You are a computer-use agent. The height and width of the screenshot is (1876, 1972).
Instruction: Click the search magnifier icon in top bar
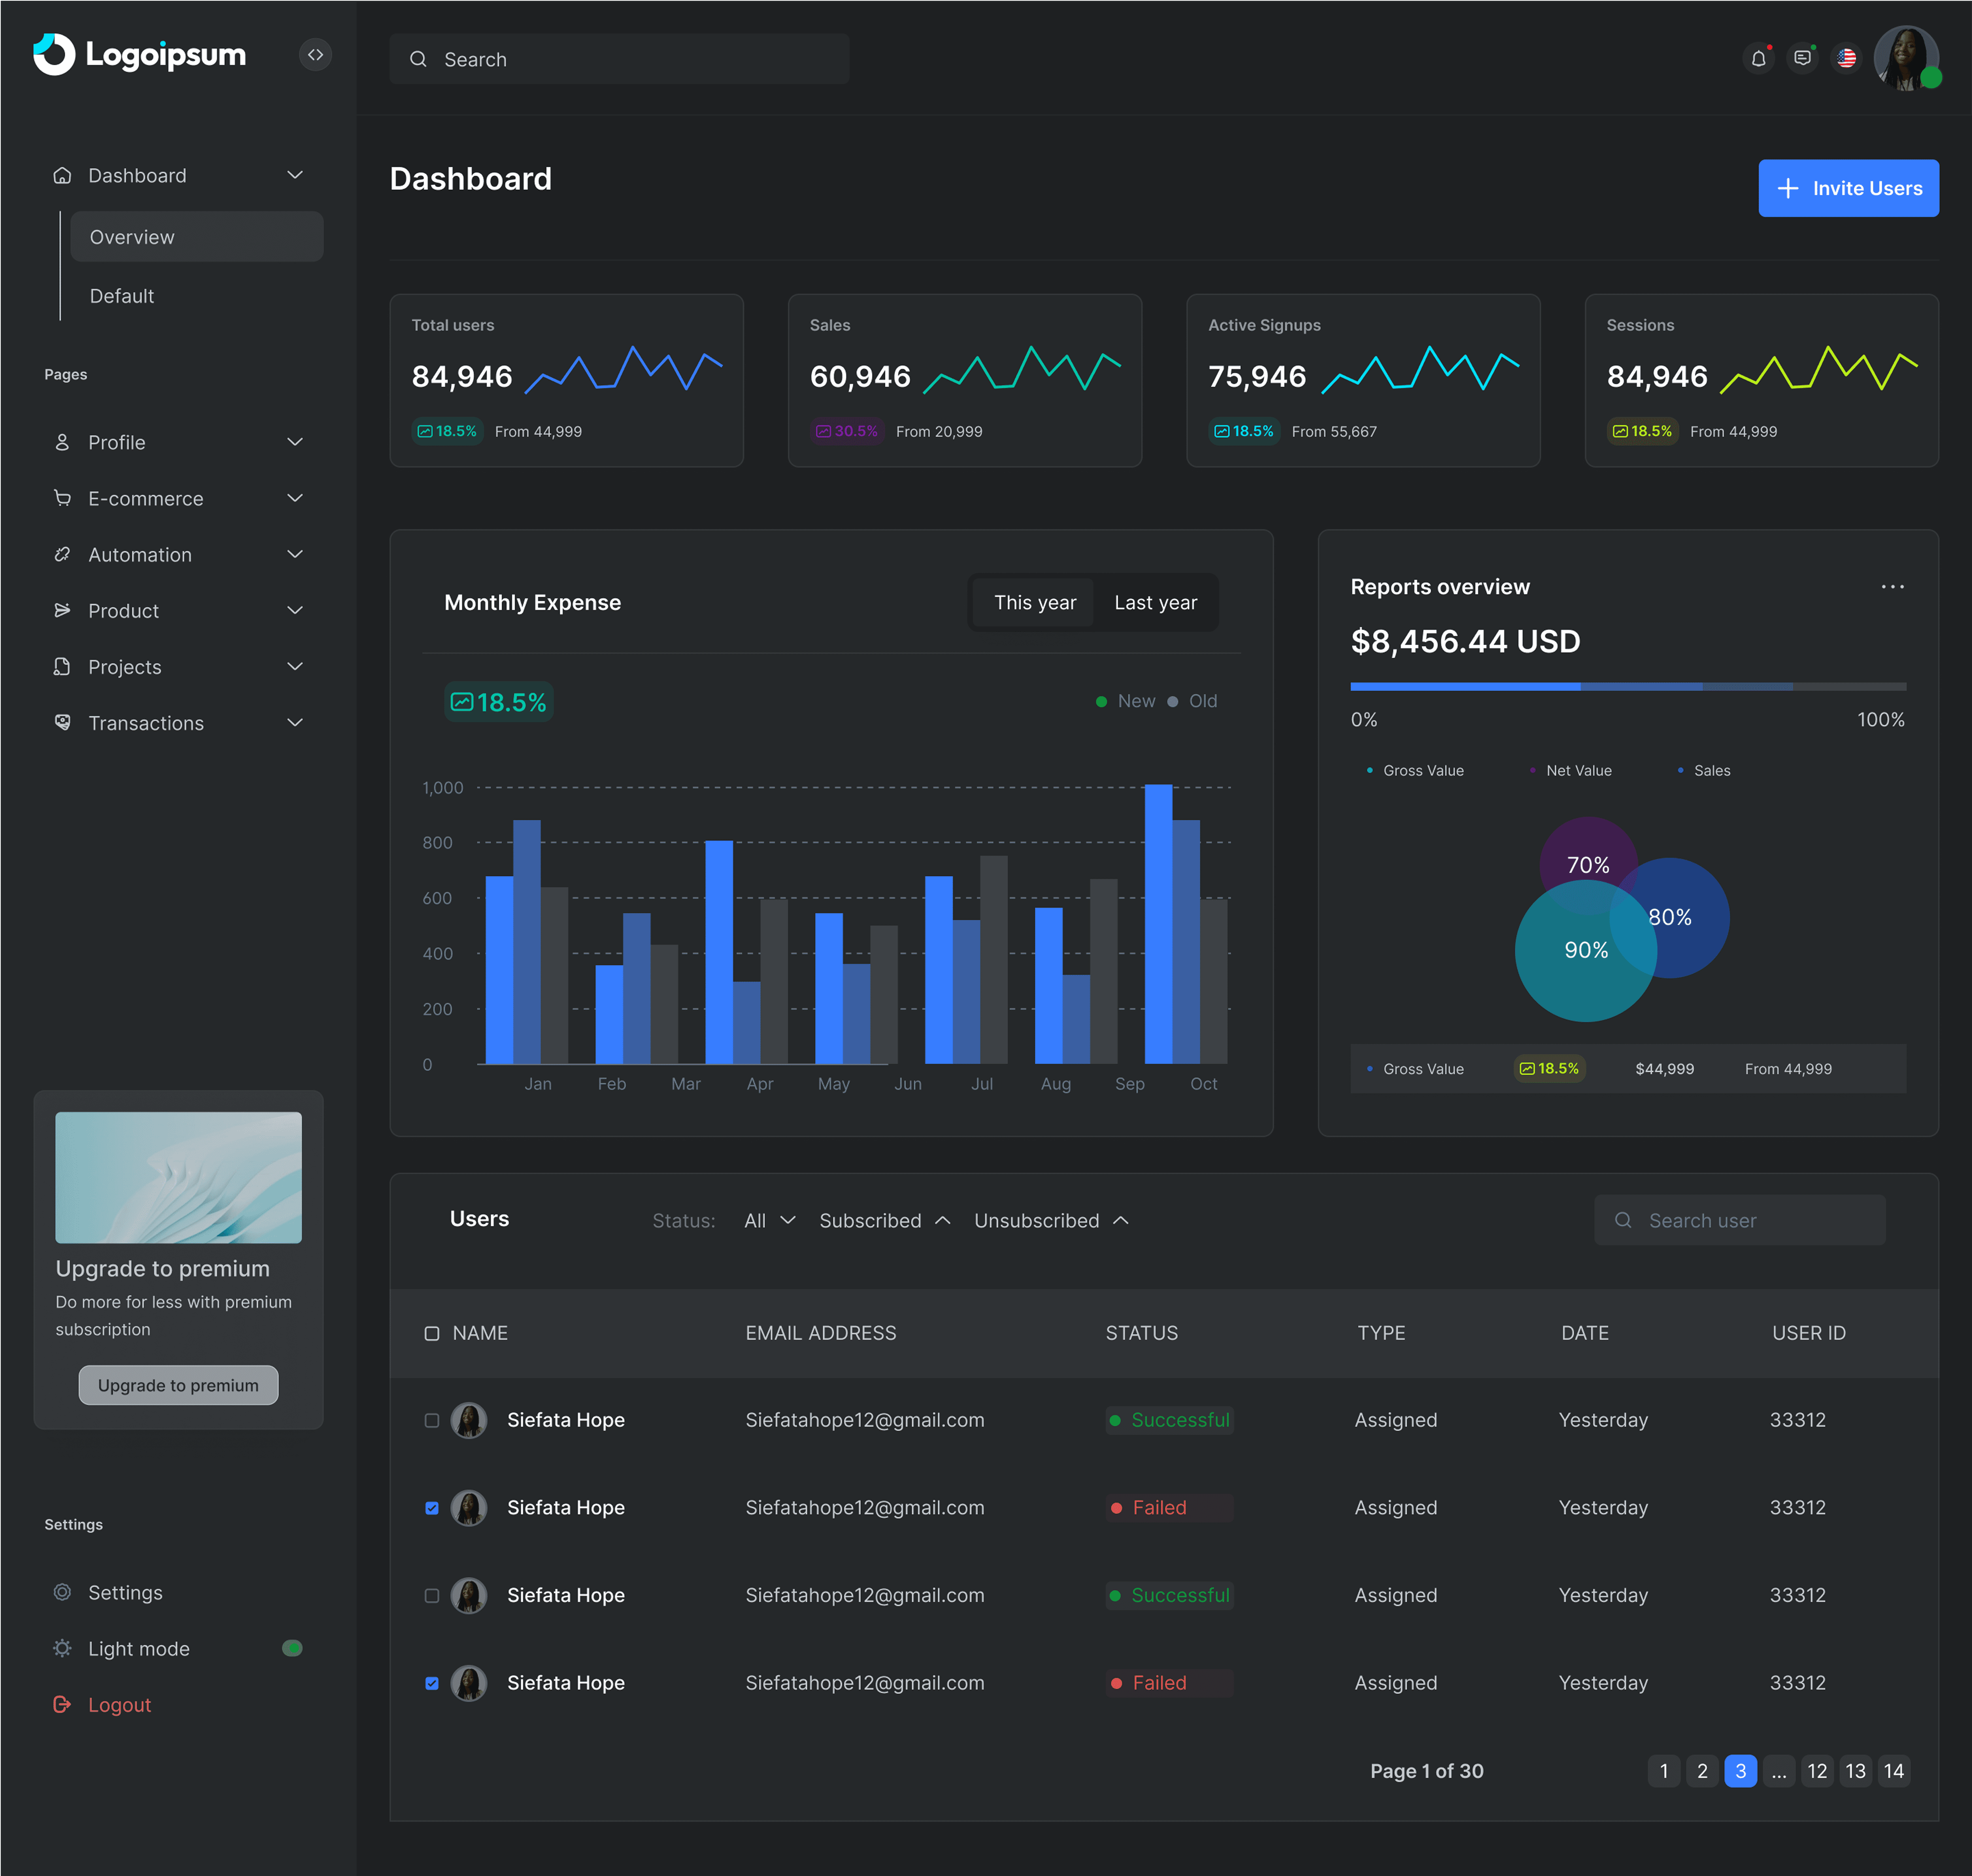click(x=418, y=59)
